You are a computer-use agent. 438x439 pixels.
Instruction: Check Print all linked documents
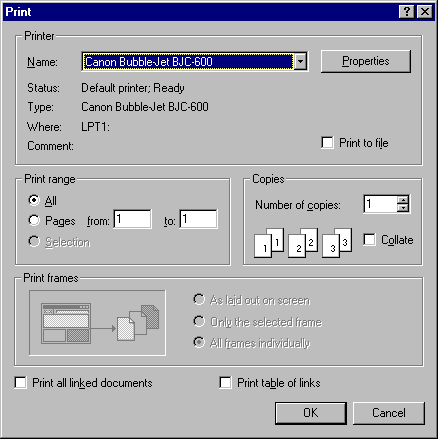point(21,383)
